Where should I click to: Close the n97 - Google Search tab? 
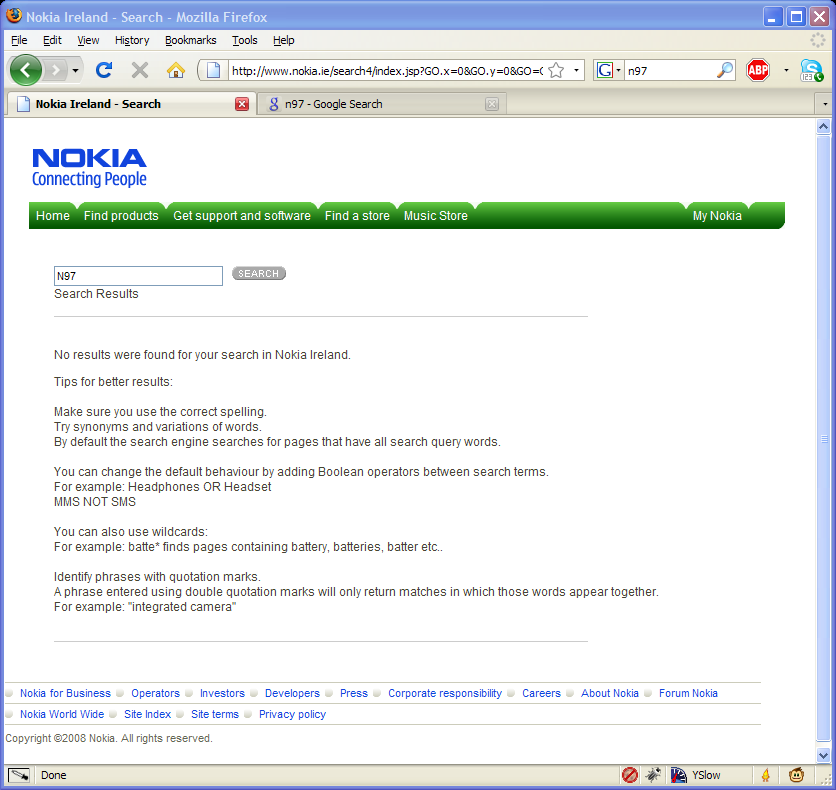[492, 104]
